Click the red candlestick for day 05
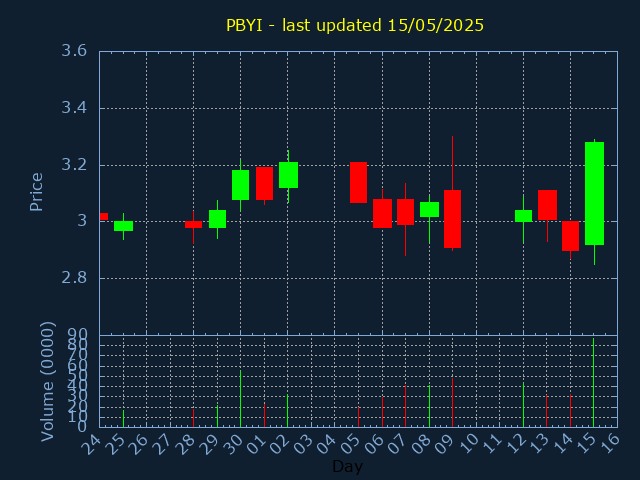This screenshot has width=640, height=480. tap(358, 182)
